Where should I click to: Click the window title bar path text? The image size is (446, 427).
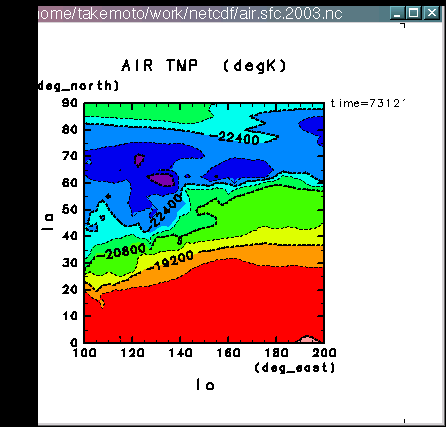tap(191, 14)
